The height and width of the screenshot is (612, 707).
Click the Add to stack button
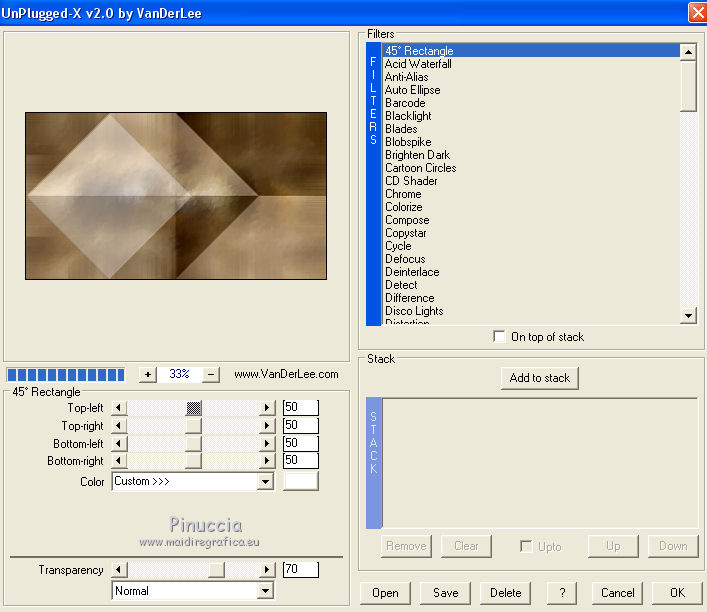(x=540, y=378)
